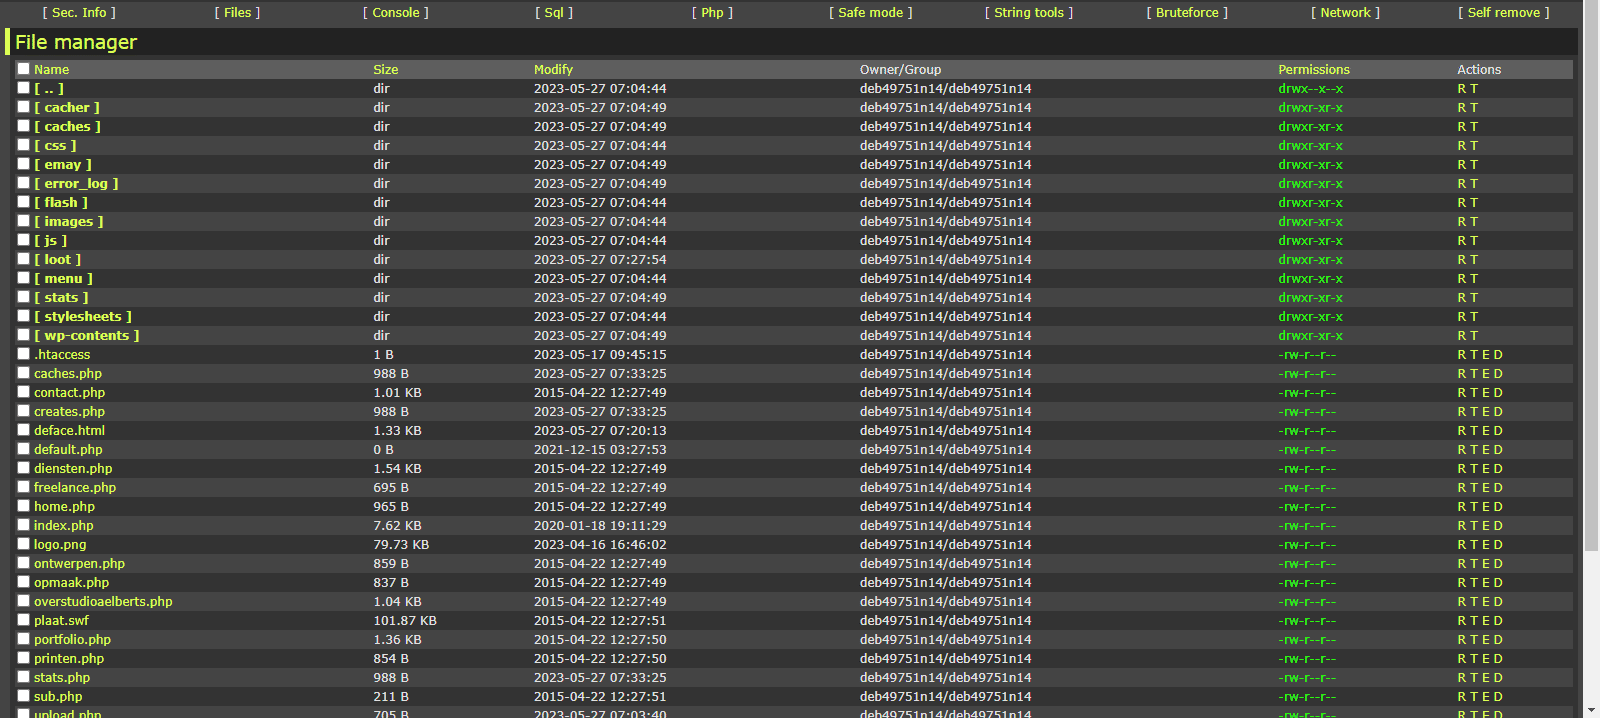This screenshot has height=718, width=1600.
Task: Open the stats directory
Action: point(61,298)
